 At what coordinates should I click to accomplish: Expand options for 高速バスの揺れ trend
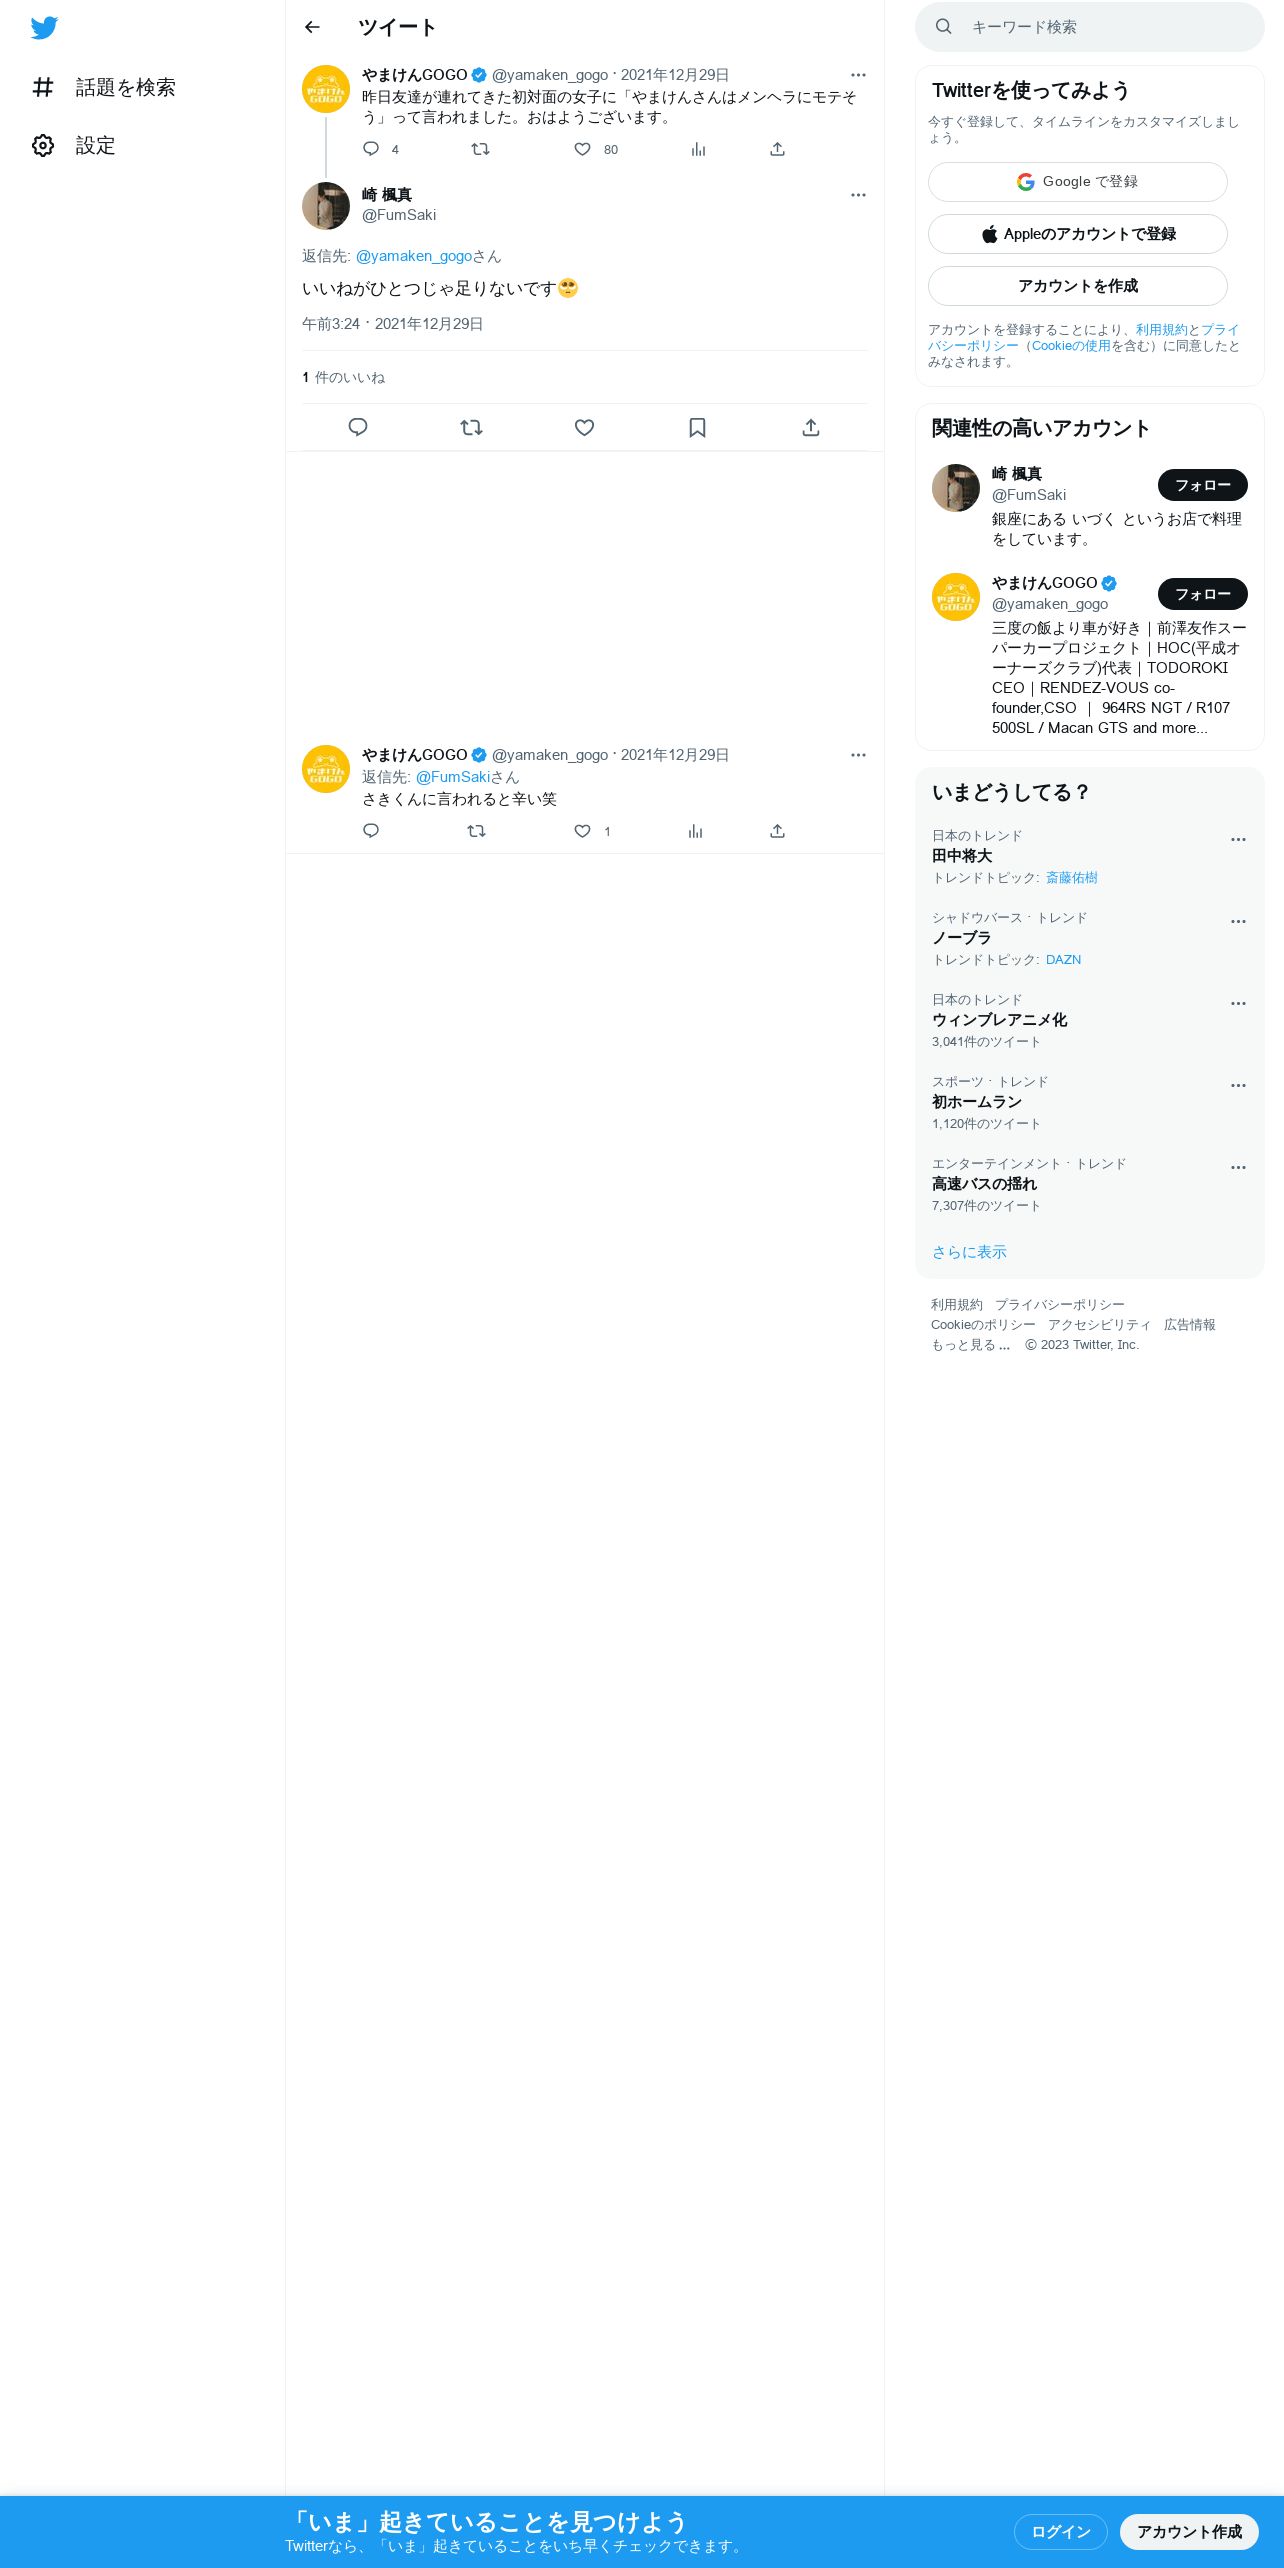coord(1238,1168)
